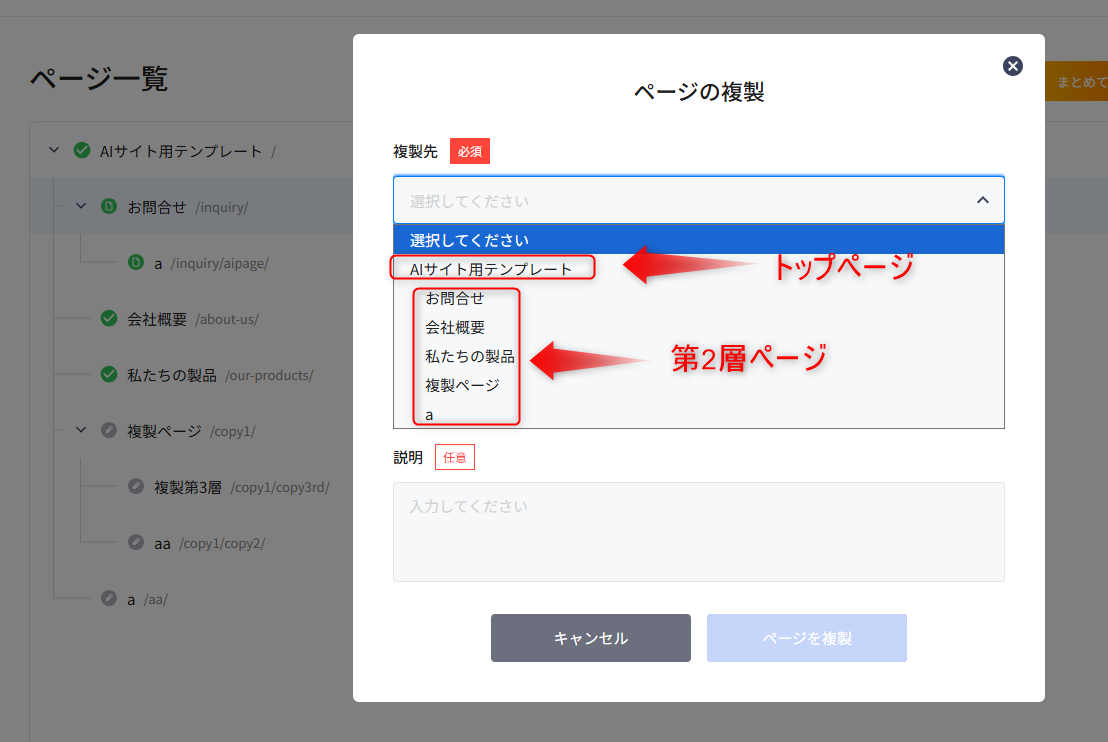This screenshot has height=742, width=1108.
Task: Collapse the お問合せ tree branch
Action: (81, 207)
